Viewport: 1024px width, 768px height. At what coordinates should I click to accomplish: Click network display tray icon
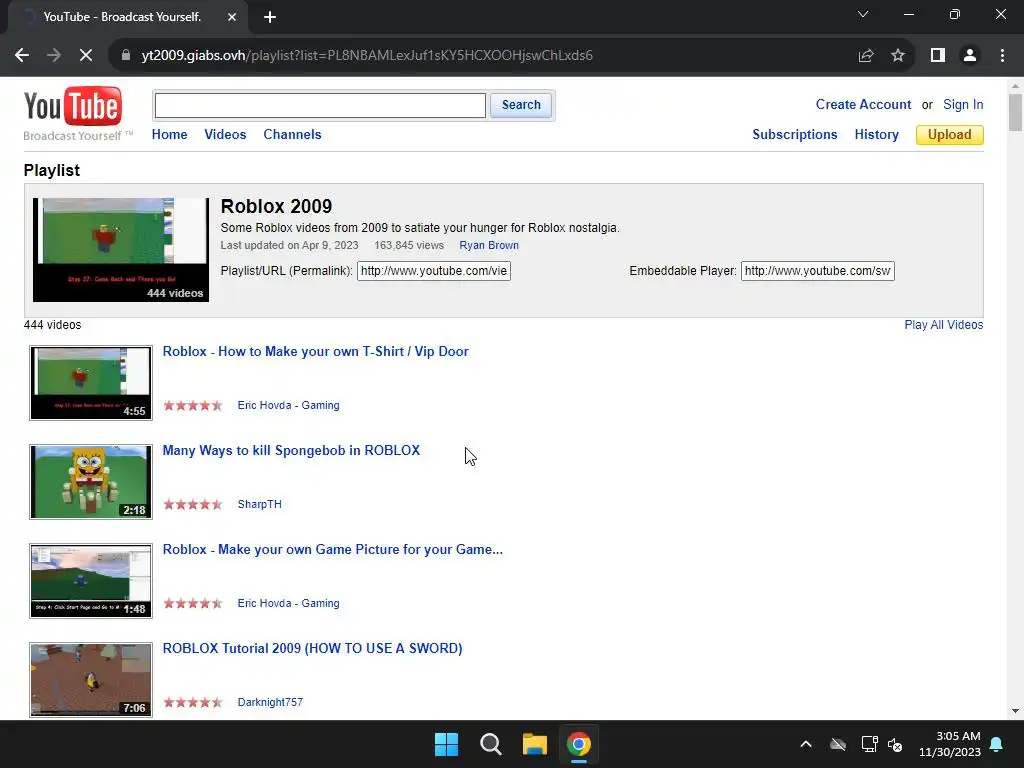[869, 744]
